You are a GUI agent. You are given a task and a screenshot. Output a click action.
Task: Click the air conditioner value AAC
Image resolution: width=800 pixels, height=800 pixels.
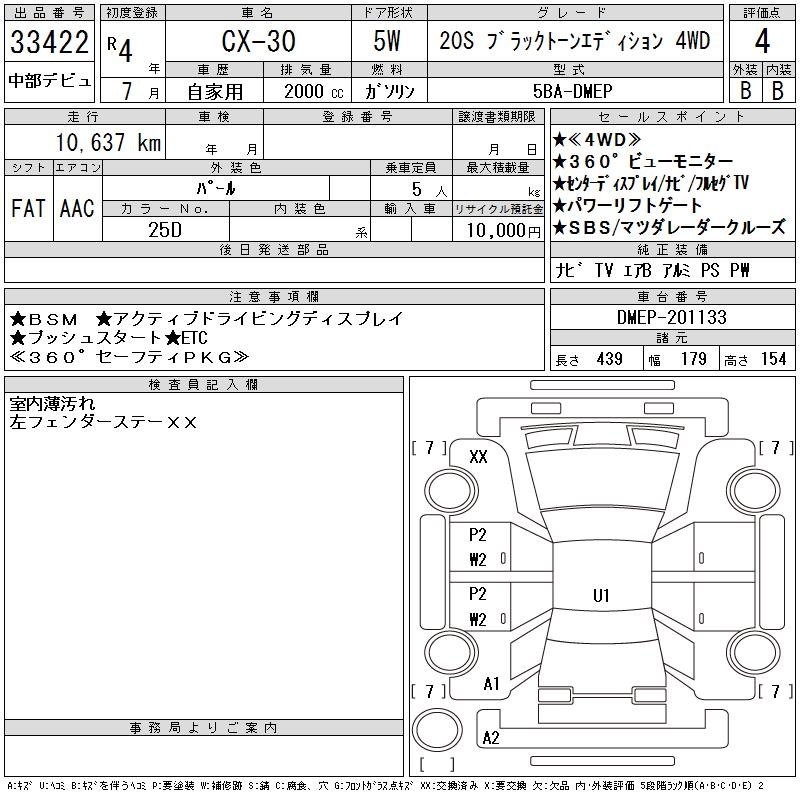click(77, 208)
